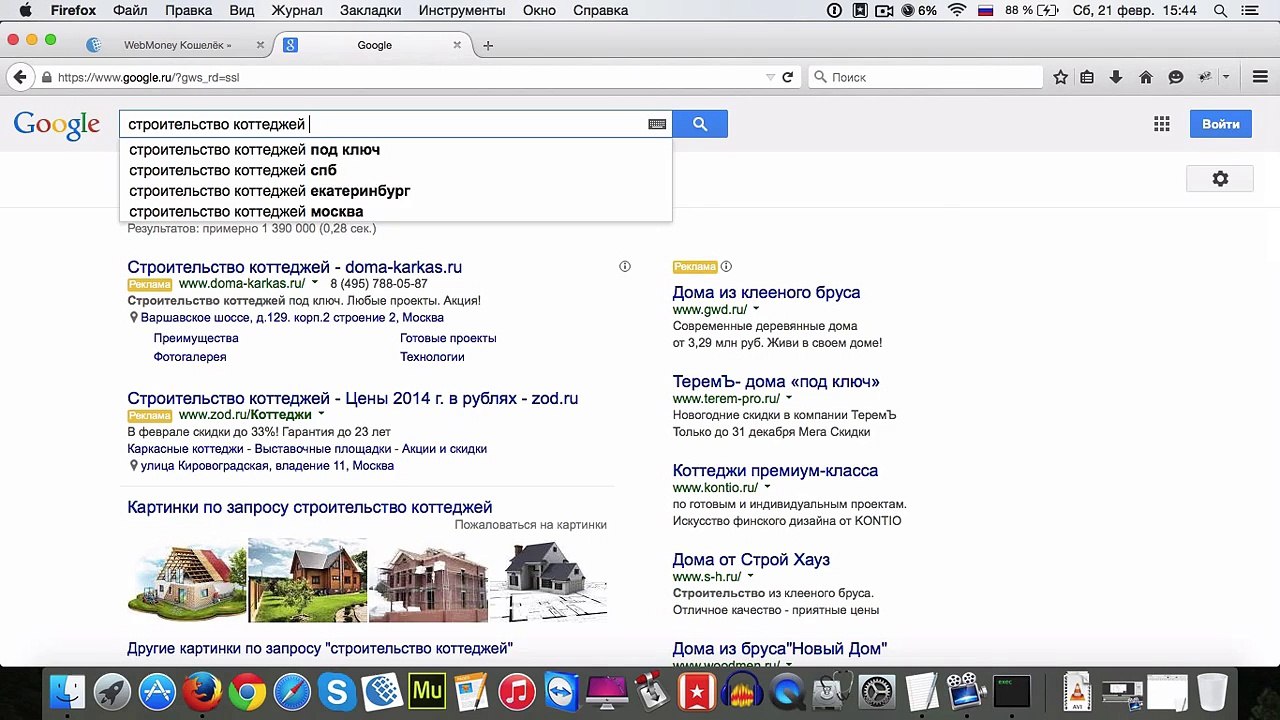The width and height of the screenshot is (1280, 720).
Task: Open ТеремЪ- дома «под ключ» ad
Action: tap(776, 381)
